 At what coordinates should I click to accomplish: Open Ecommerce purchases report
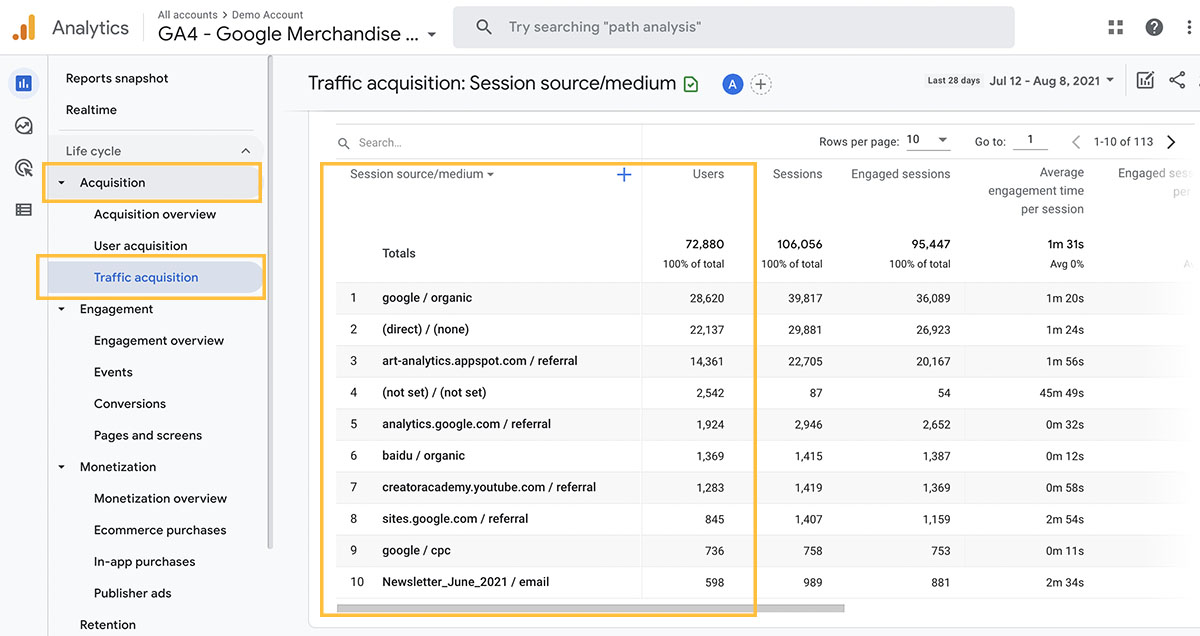click(160, 530)
